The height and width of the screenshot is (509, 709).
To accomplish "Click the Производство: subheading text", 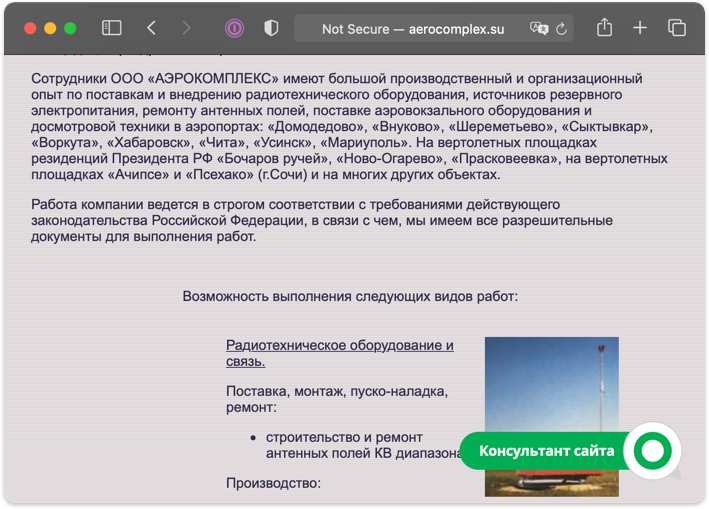I will click(x=273, y=483).
